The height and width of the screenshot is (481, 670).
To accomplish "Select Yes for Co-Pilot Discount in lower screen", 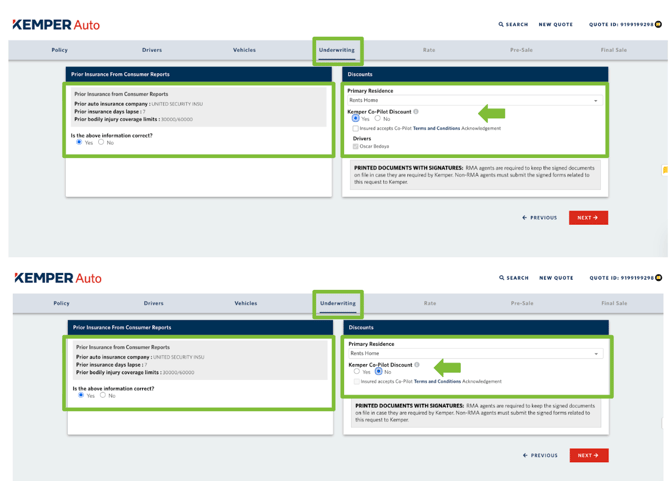I will coord(356,372).
